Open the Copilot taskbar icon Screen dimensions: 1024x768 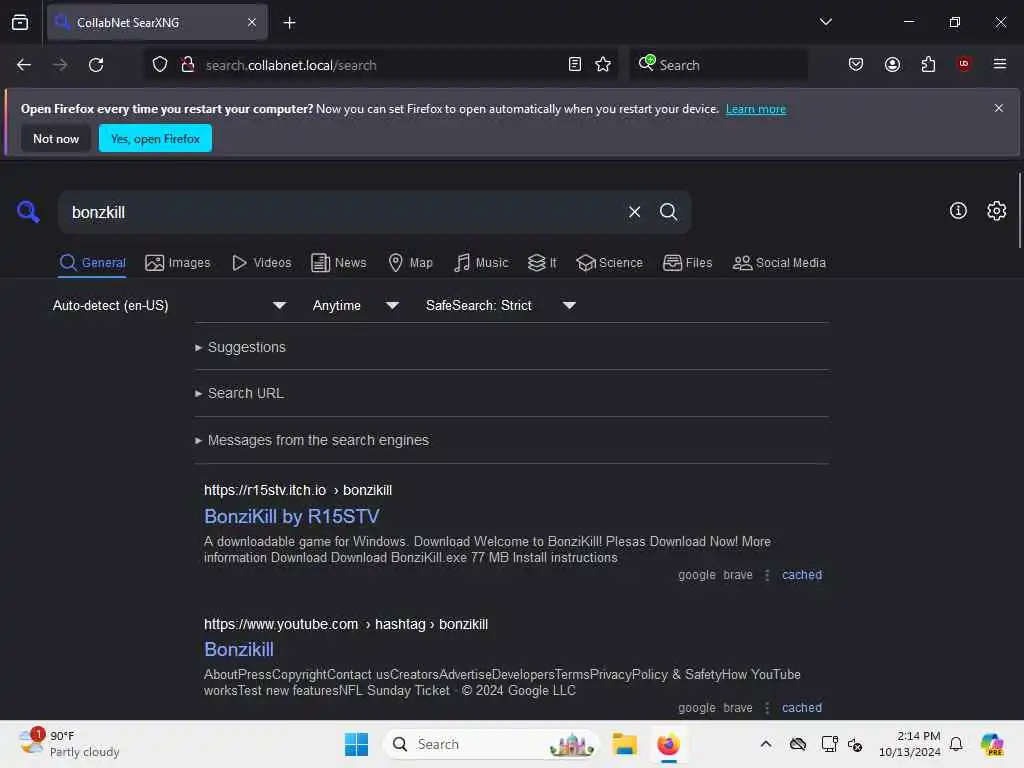[992, 744]
